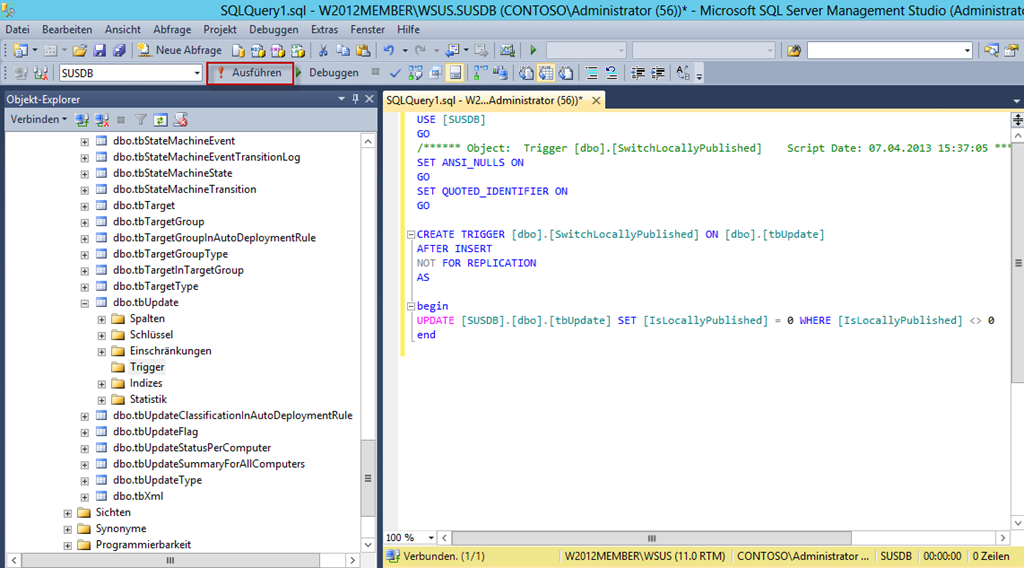Screen dimensions: 1024x568
Task: Click the change connection icon
Action: pyautogui.click(x=40, y=73)
